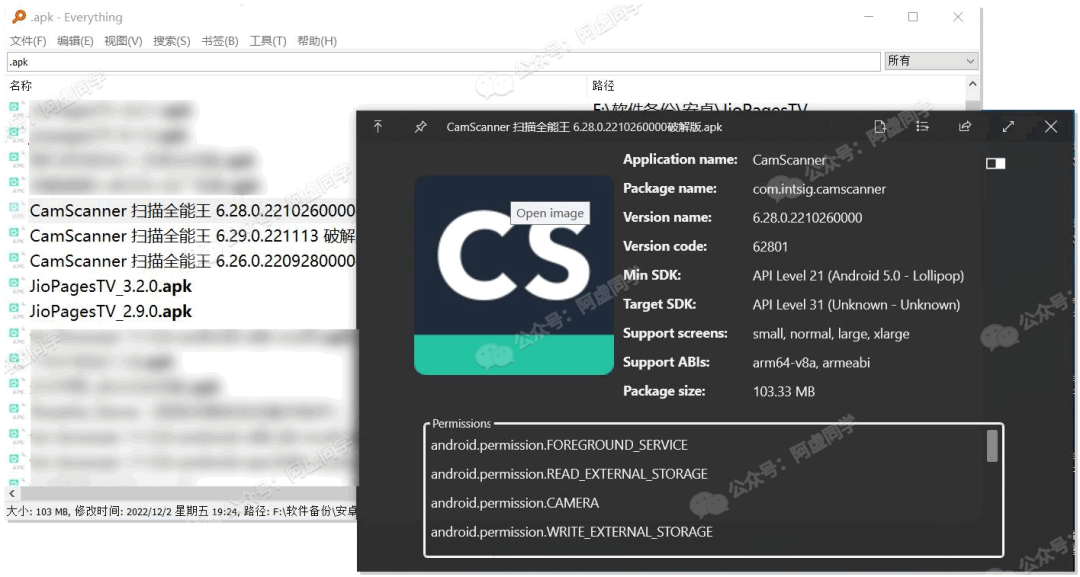
Task: Select android.permission.READ_EXTERNAL_STORAGE entry
Action: [569, 474]
